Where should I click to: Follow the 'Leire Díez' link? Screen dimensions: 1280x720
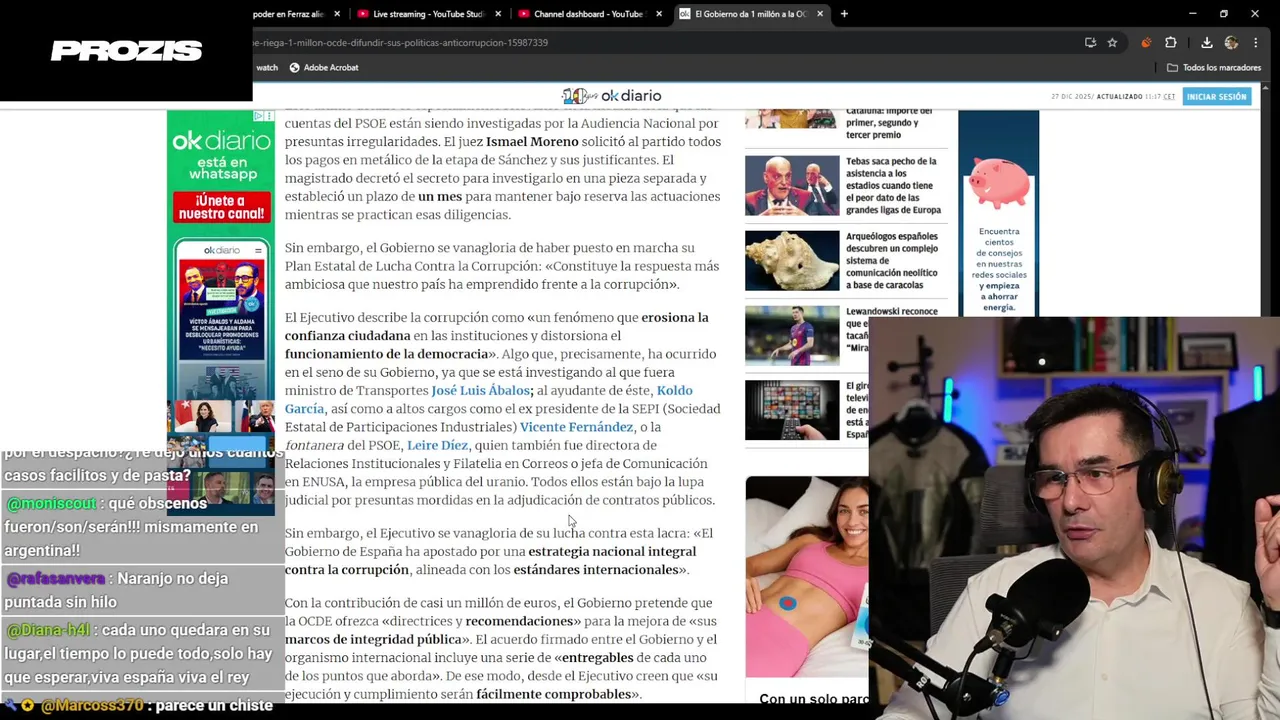[437, 445]
